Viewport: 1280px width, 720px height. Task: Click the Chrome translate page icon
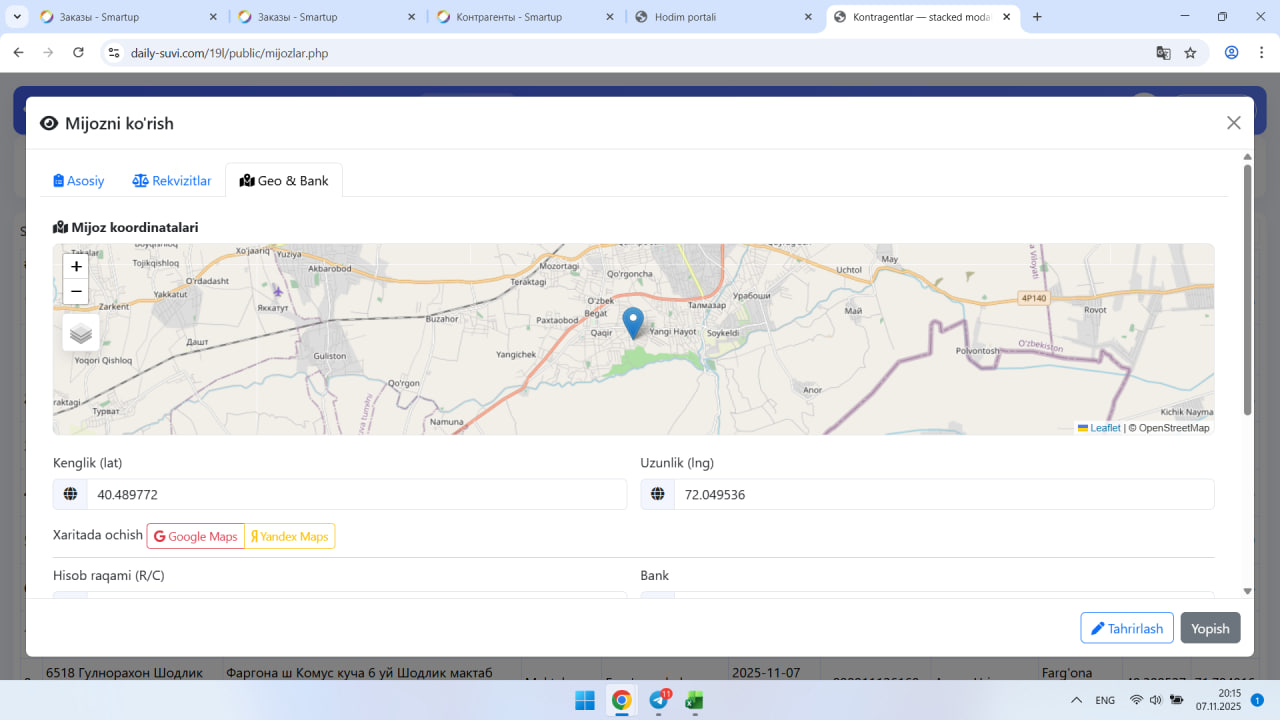click(x=1163, y=53)
